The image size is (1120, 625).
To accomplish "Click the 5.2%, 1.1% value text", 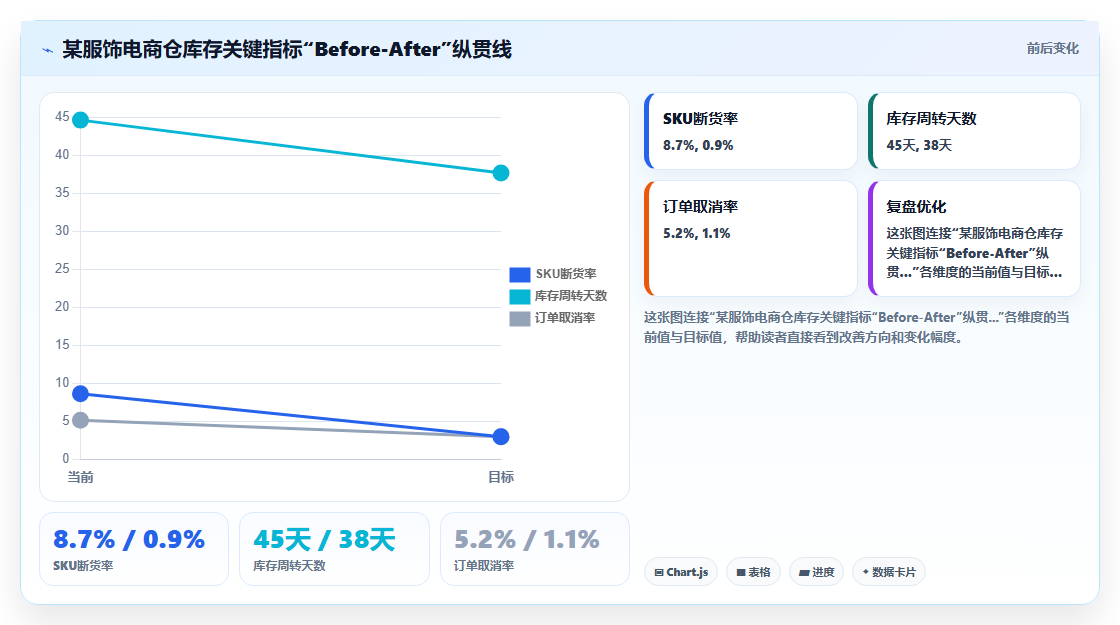I will tap(696, 234).
